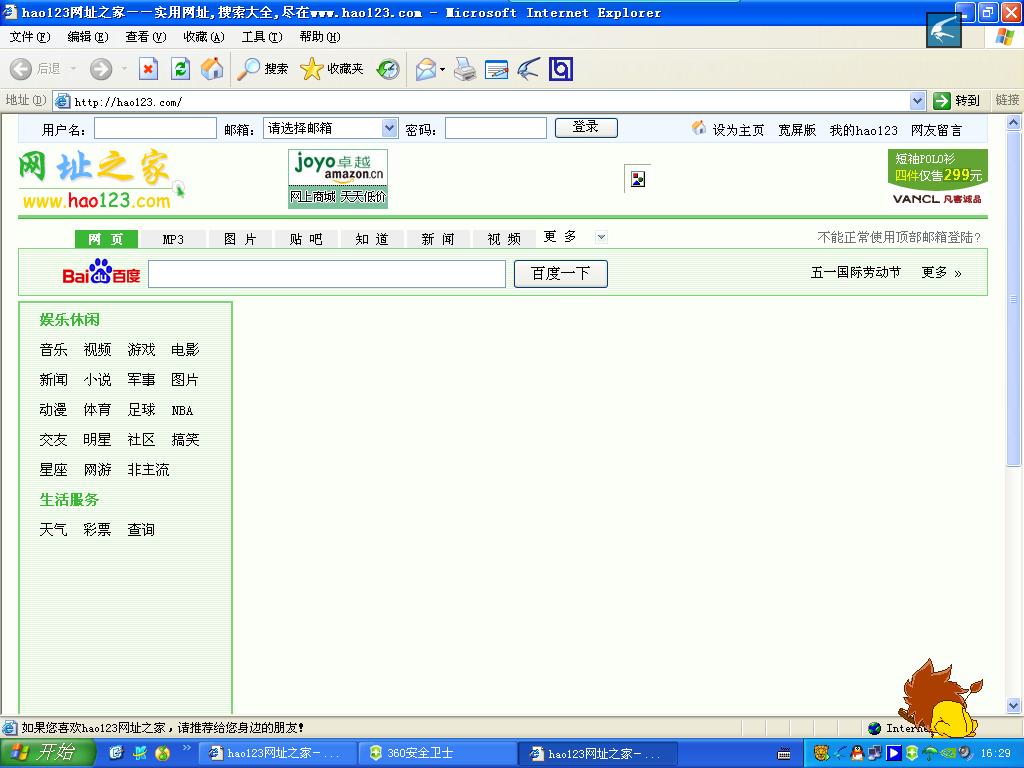Stop page loading with the red X icon
This screenshot has height=768, width=1024.
pyautogui.click(x=148, y=69)
